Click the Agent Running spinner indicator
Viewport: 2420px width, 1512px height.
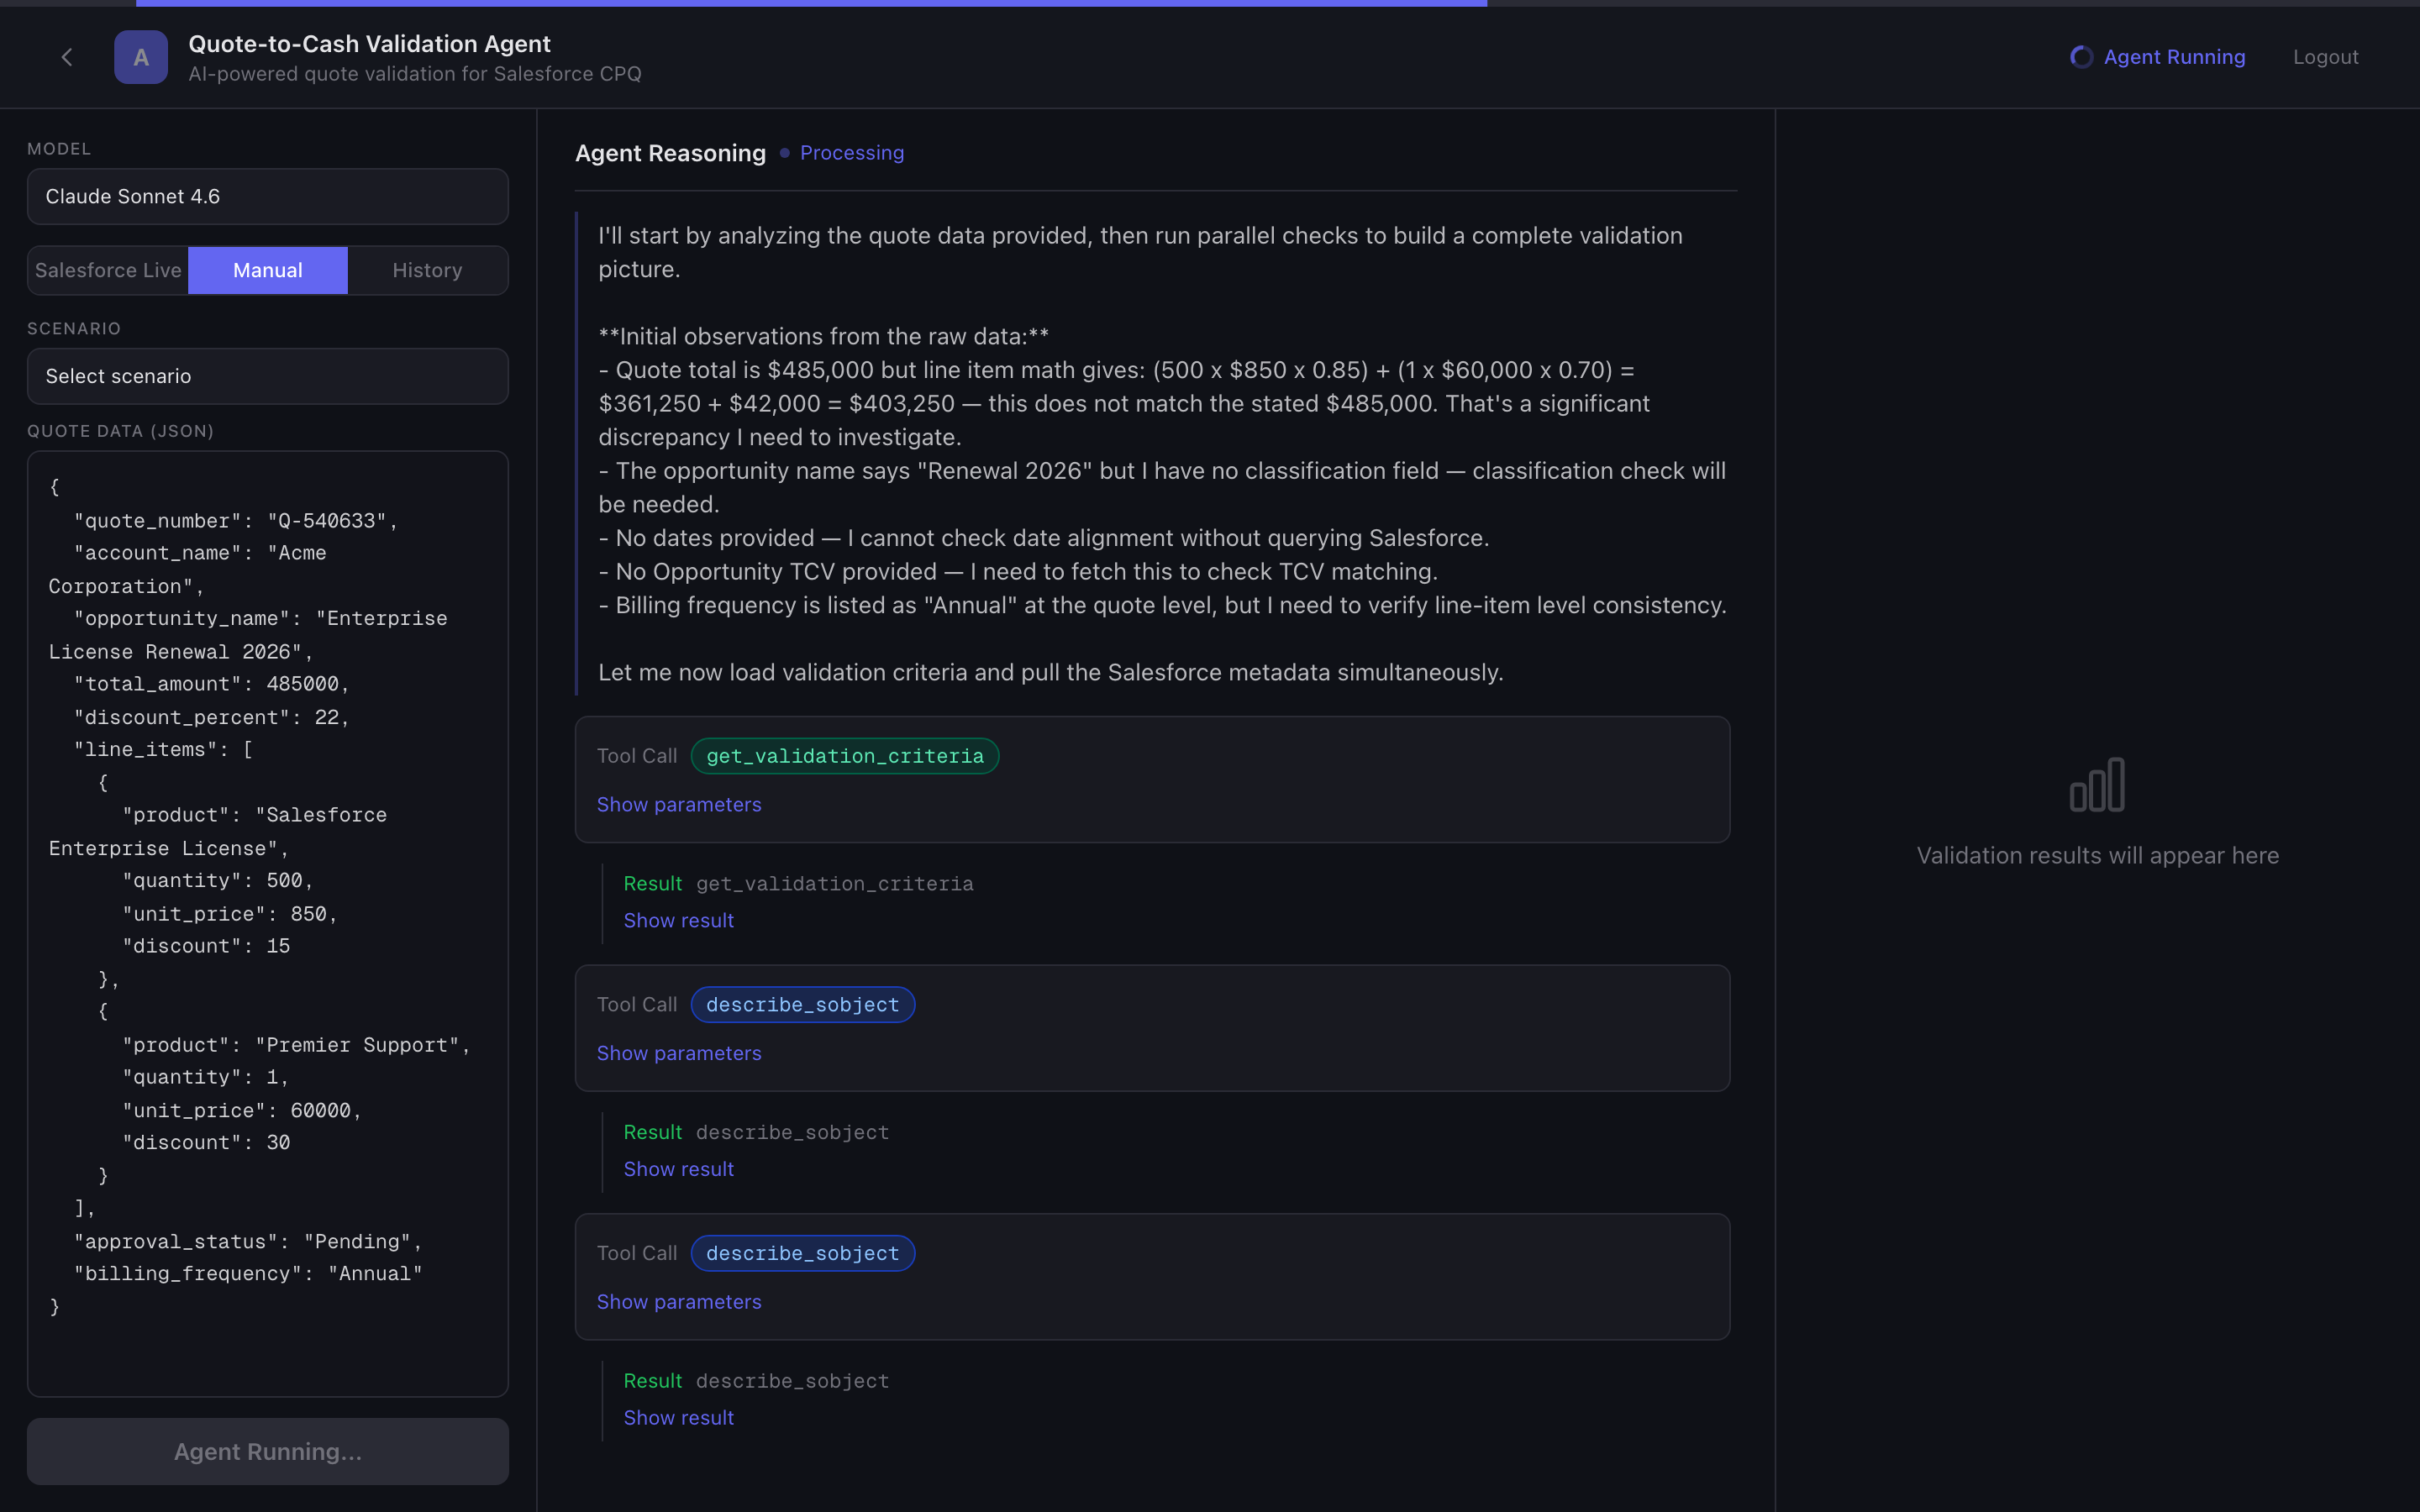pos(2083,57)
